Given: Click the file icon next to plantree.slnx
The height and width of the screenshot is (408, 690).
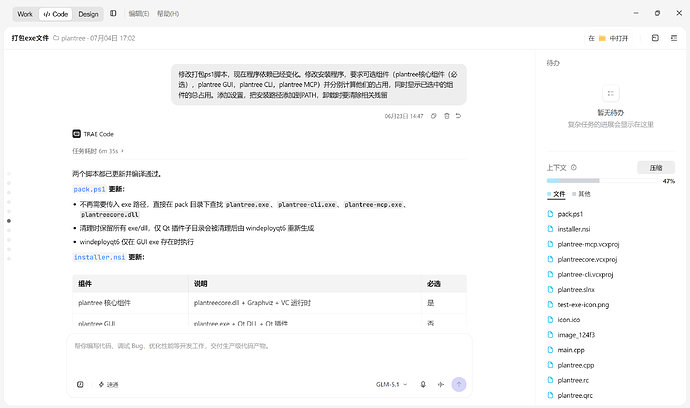Looking at the screenshot, I should tap(550, 290).
